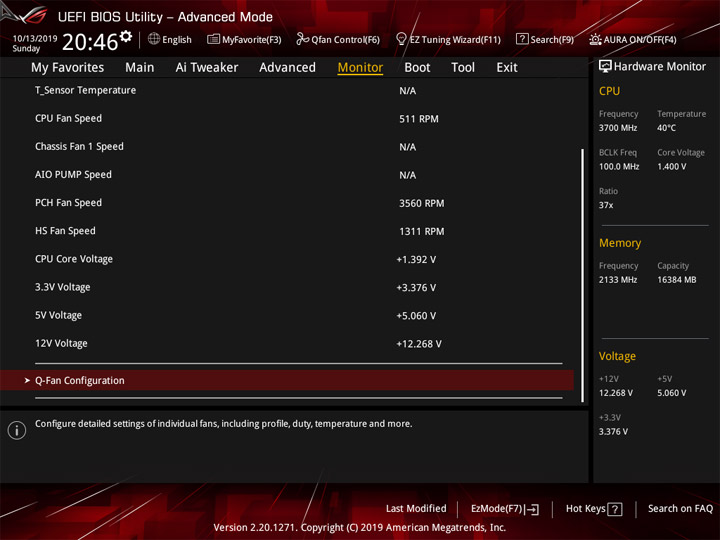Click the info icon beside the description
Viewport: 720px width, 540px height.
coord(17,430)
